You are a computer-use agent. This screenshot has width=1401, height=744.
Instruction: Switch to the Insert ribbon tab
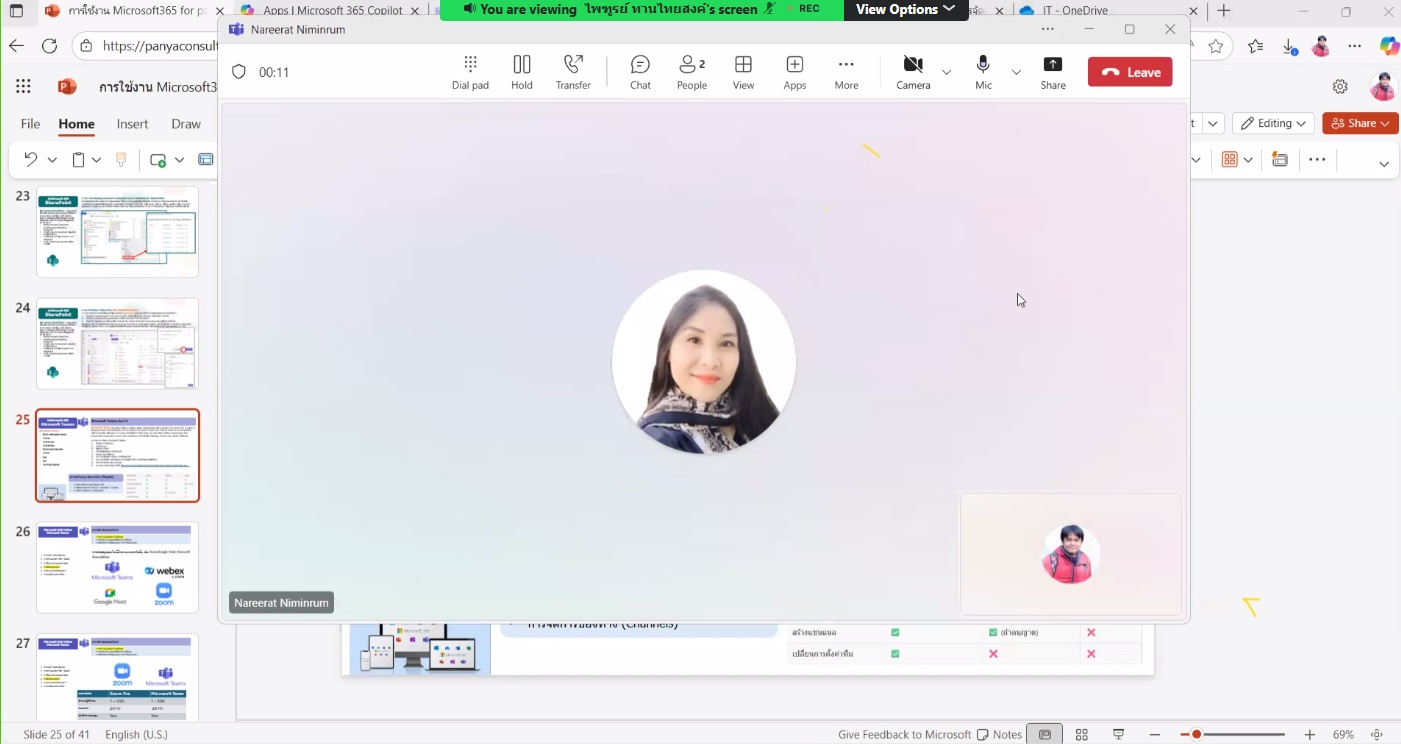pos(132,124)
